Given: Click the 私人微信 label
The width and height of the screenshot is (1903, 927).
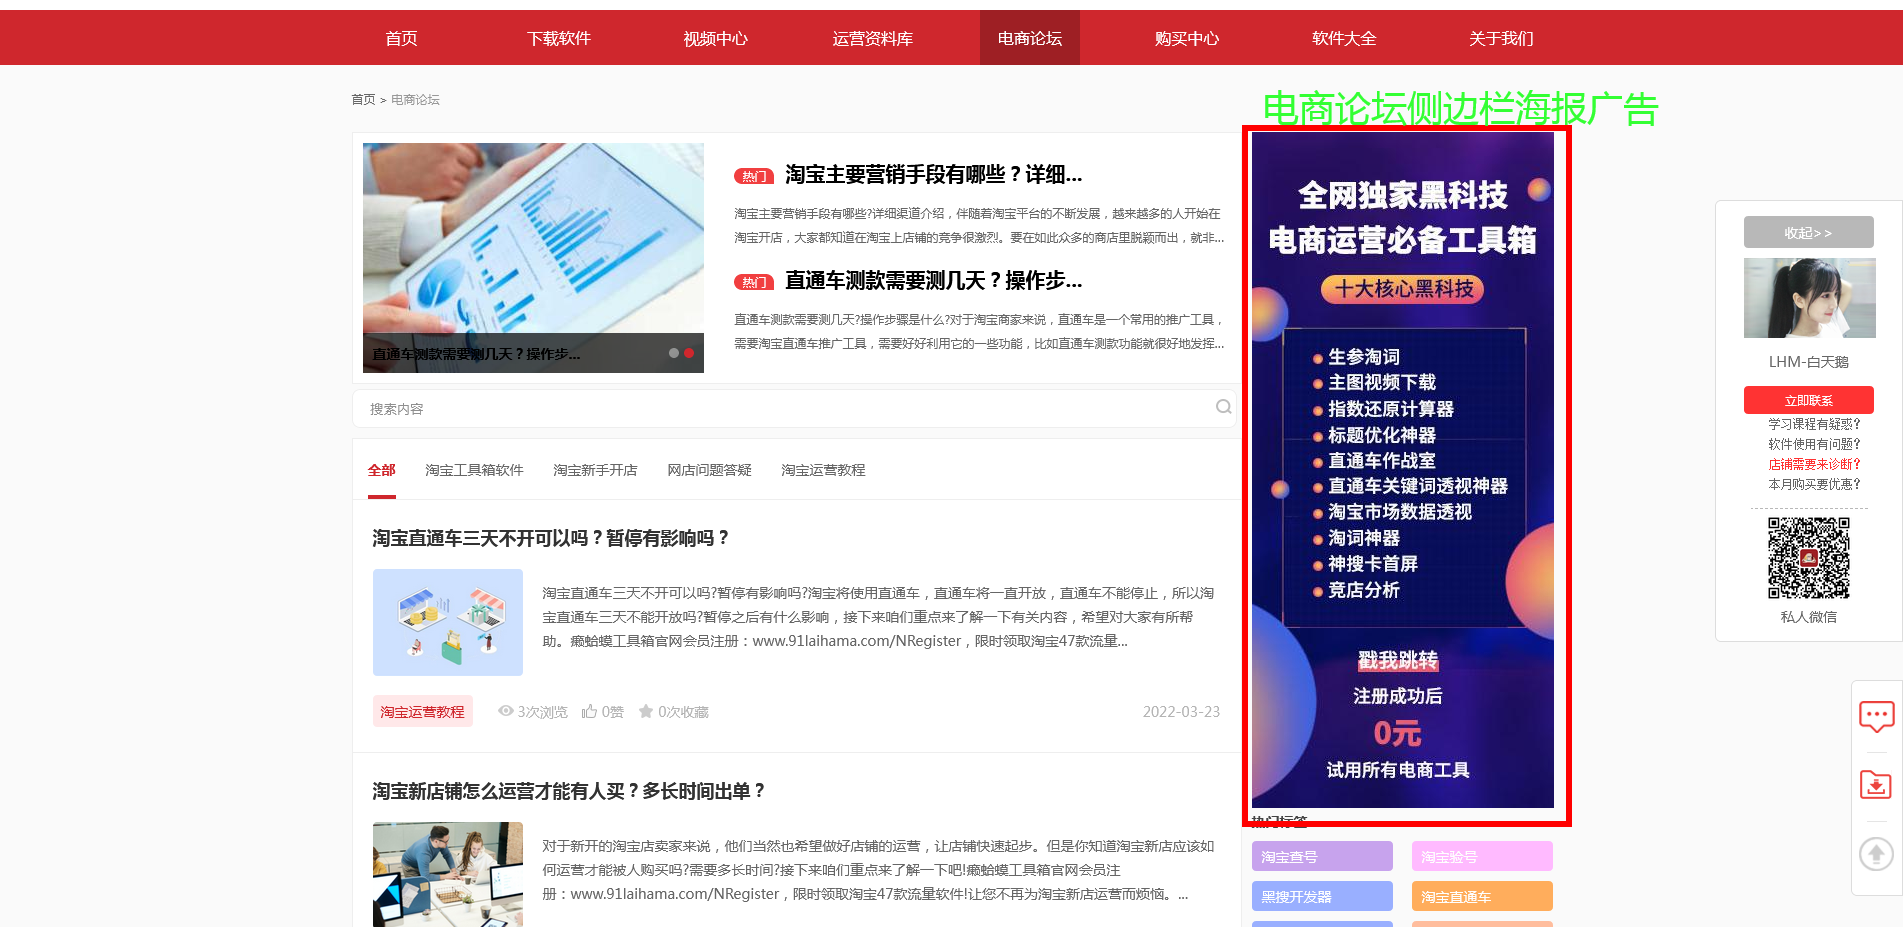Looking at the screenshot, I should (1808, 617).
